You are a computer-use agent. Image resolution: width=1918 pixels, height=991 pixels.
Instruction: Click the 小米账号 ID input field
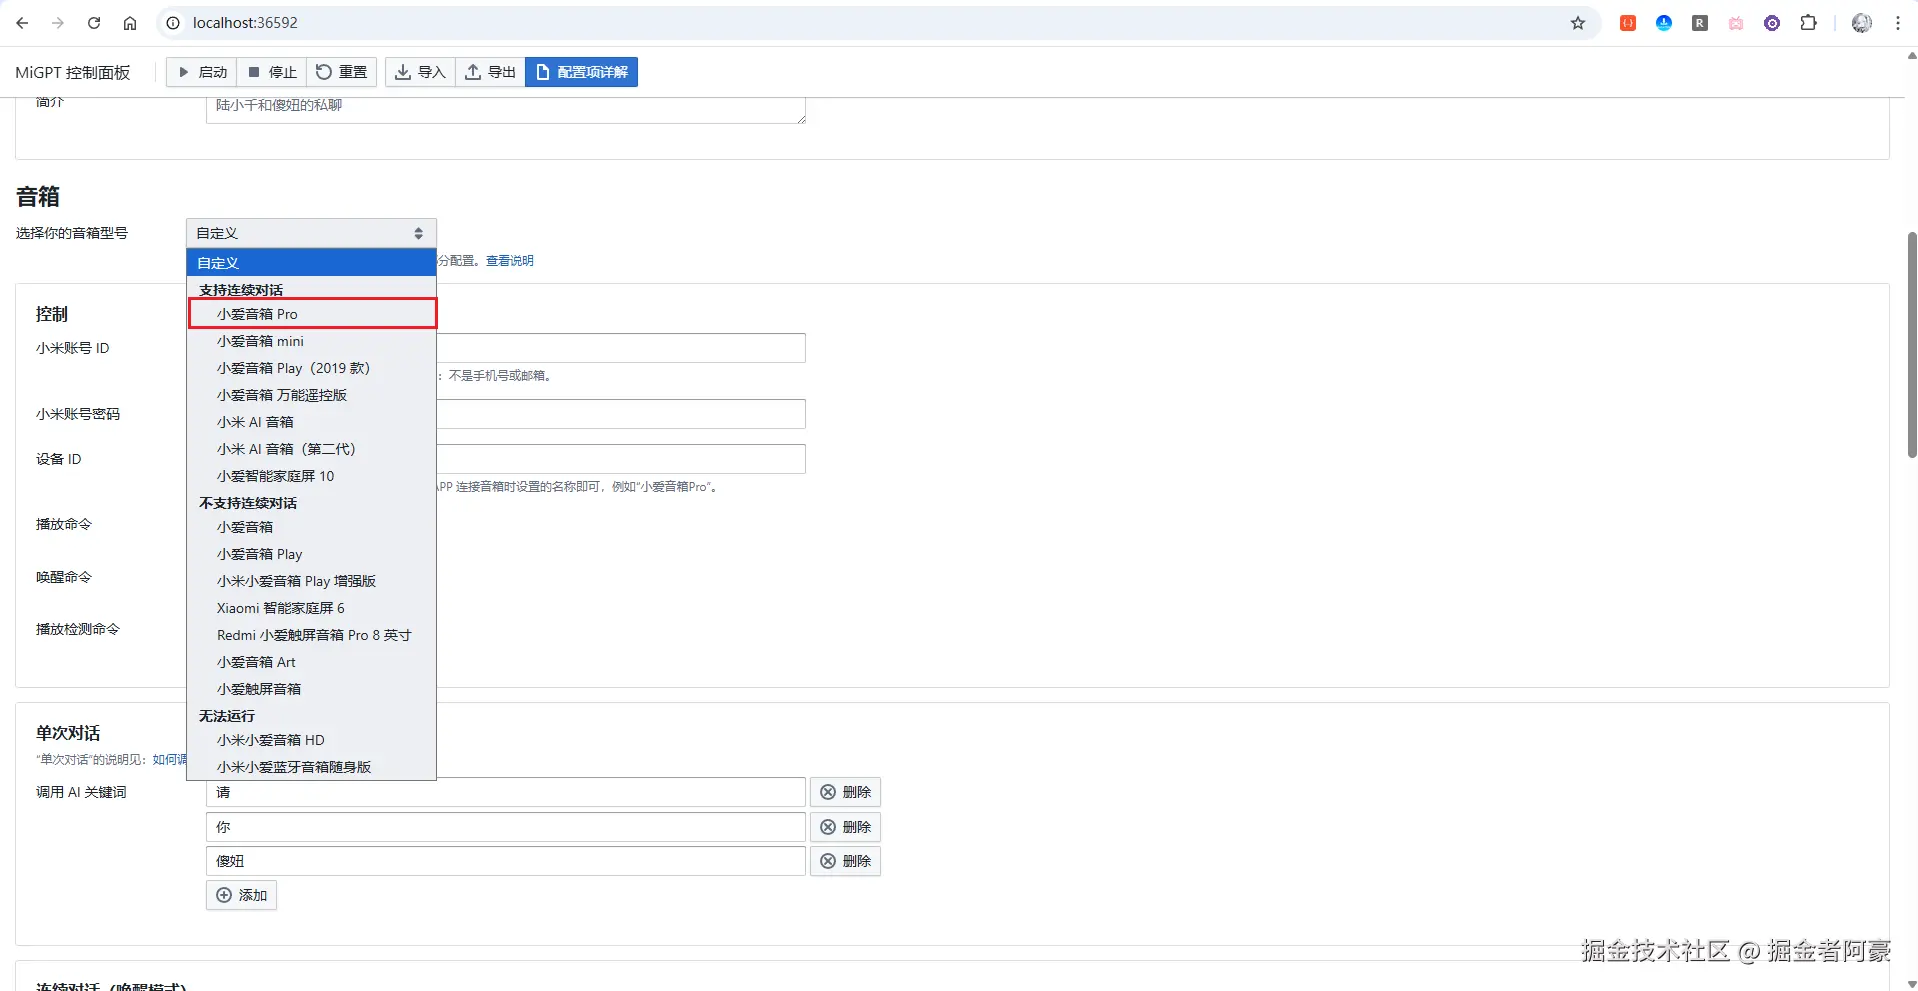tap(621, 348)
